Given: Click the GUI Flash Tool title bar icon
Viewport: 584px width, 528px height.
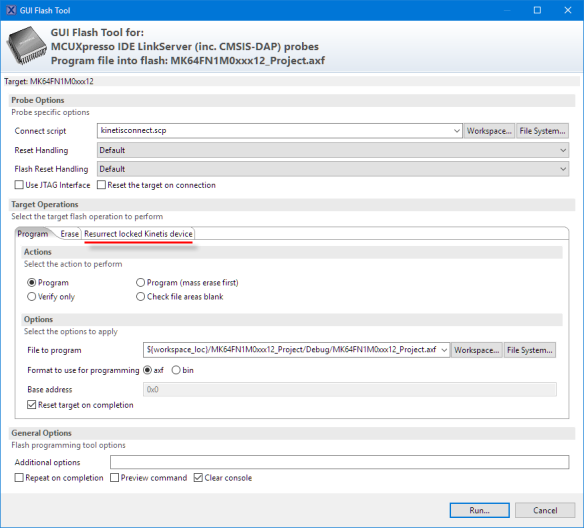Looking at the screenshot, I should (11, 10).
